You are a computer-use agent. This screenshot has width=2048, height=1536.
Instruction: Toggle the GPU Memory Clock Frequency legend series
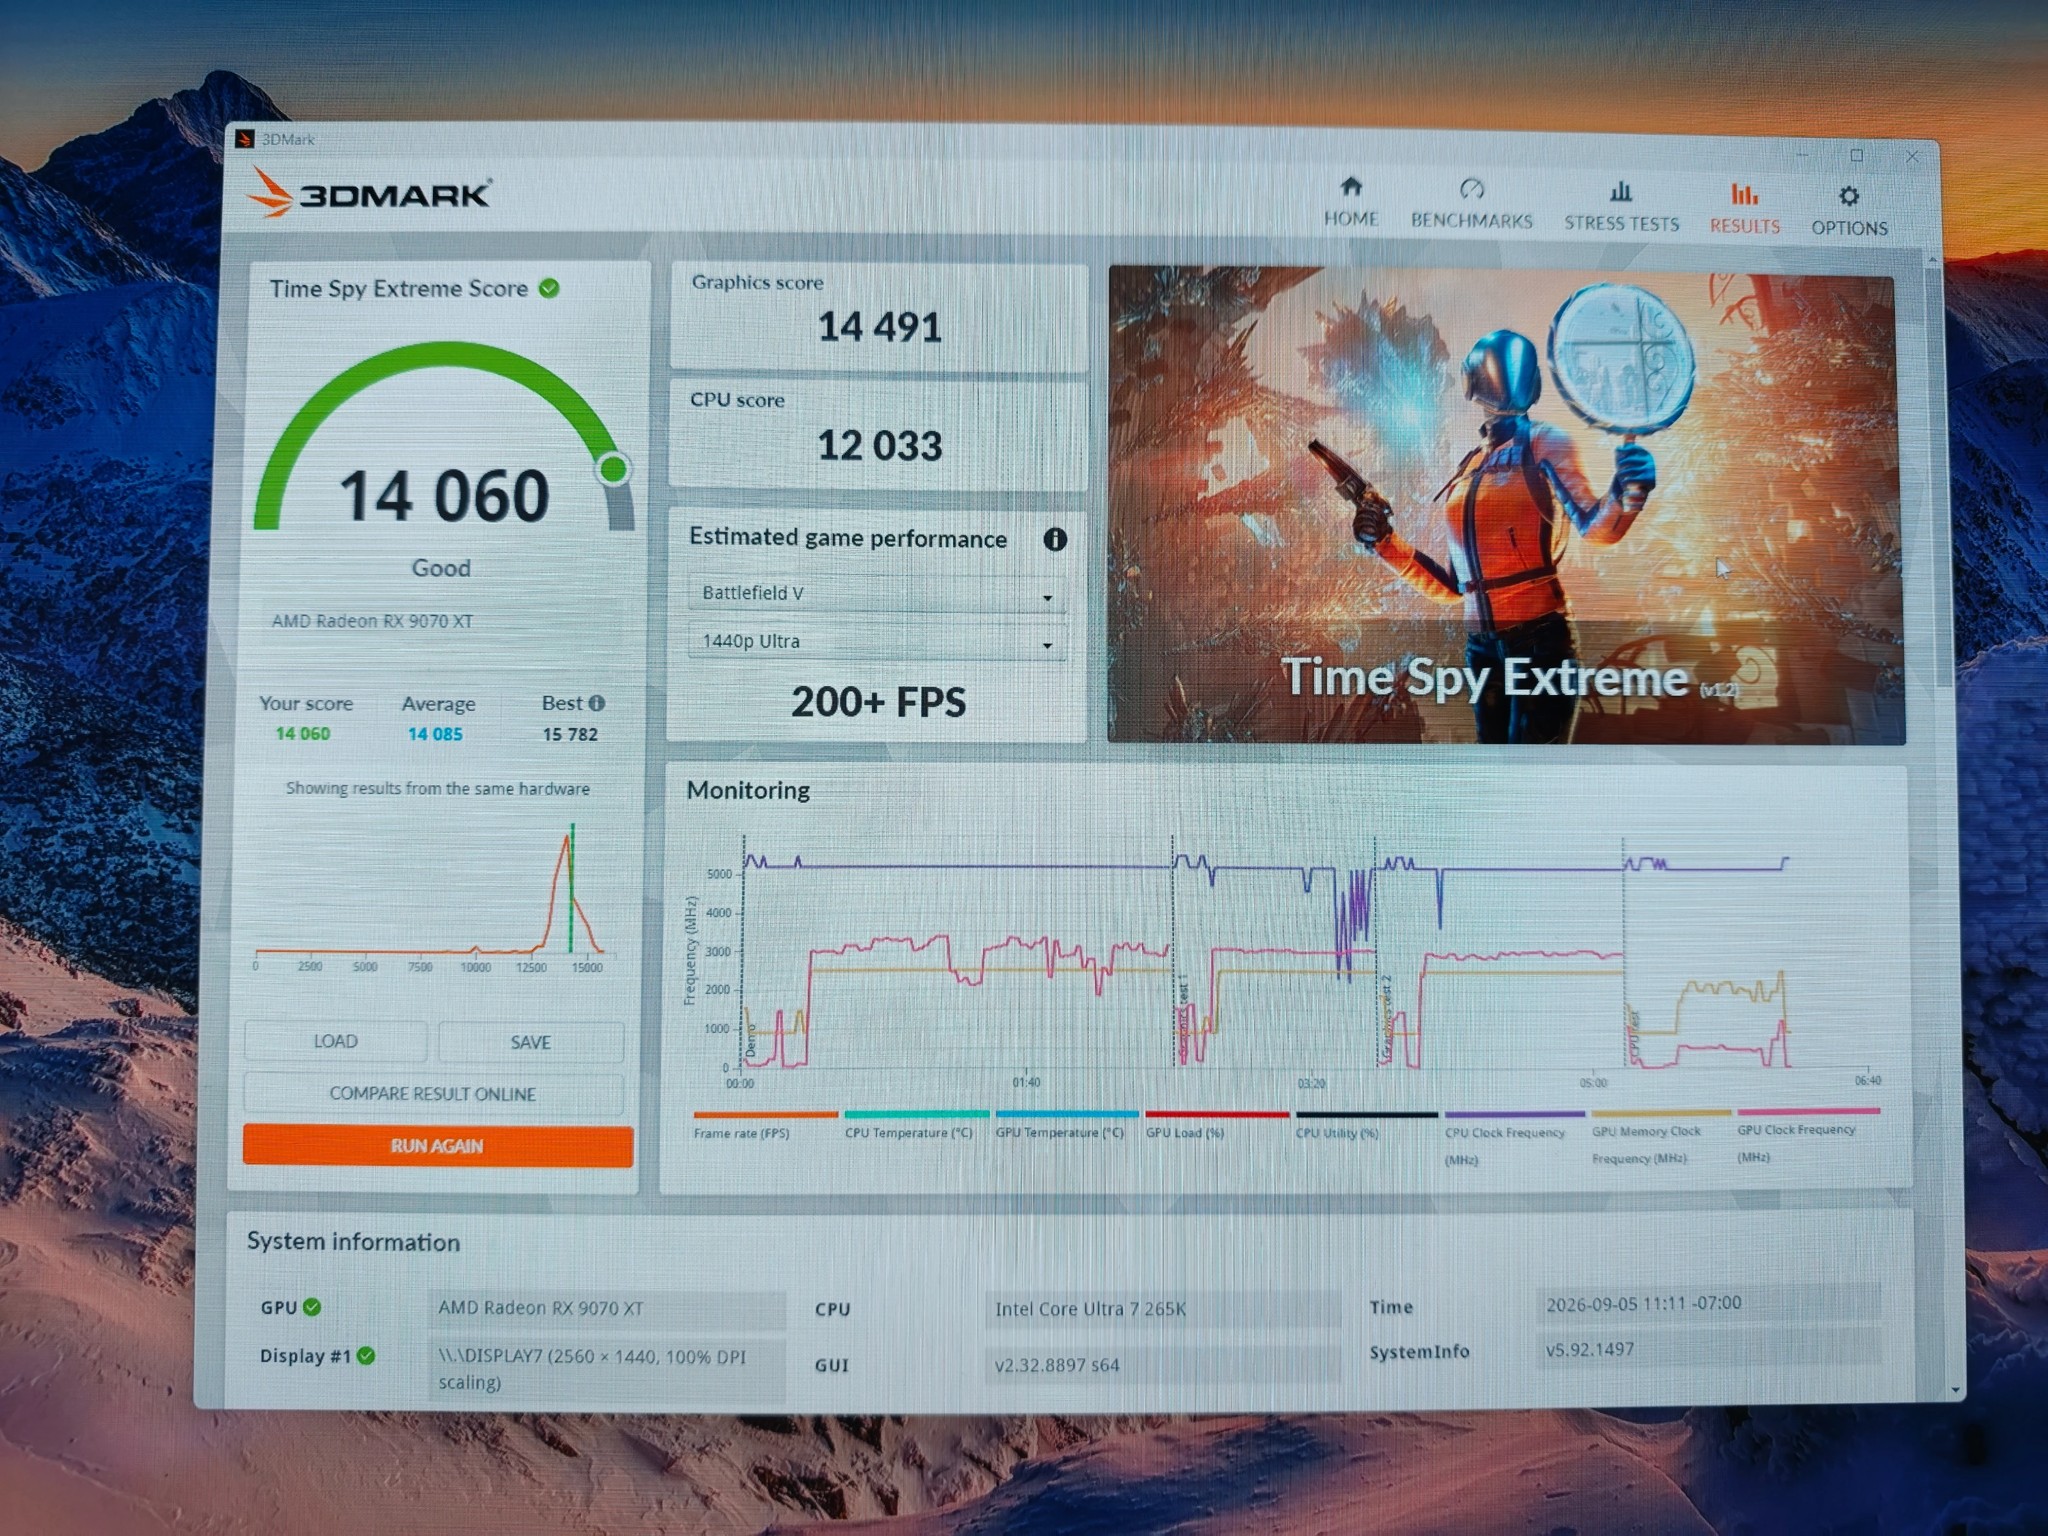1661,1137
